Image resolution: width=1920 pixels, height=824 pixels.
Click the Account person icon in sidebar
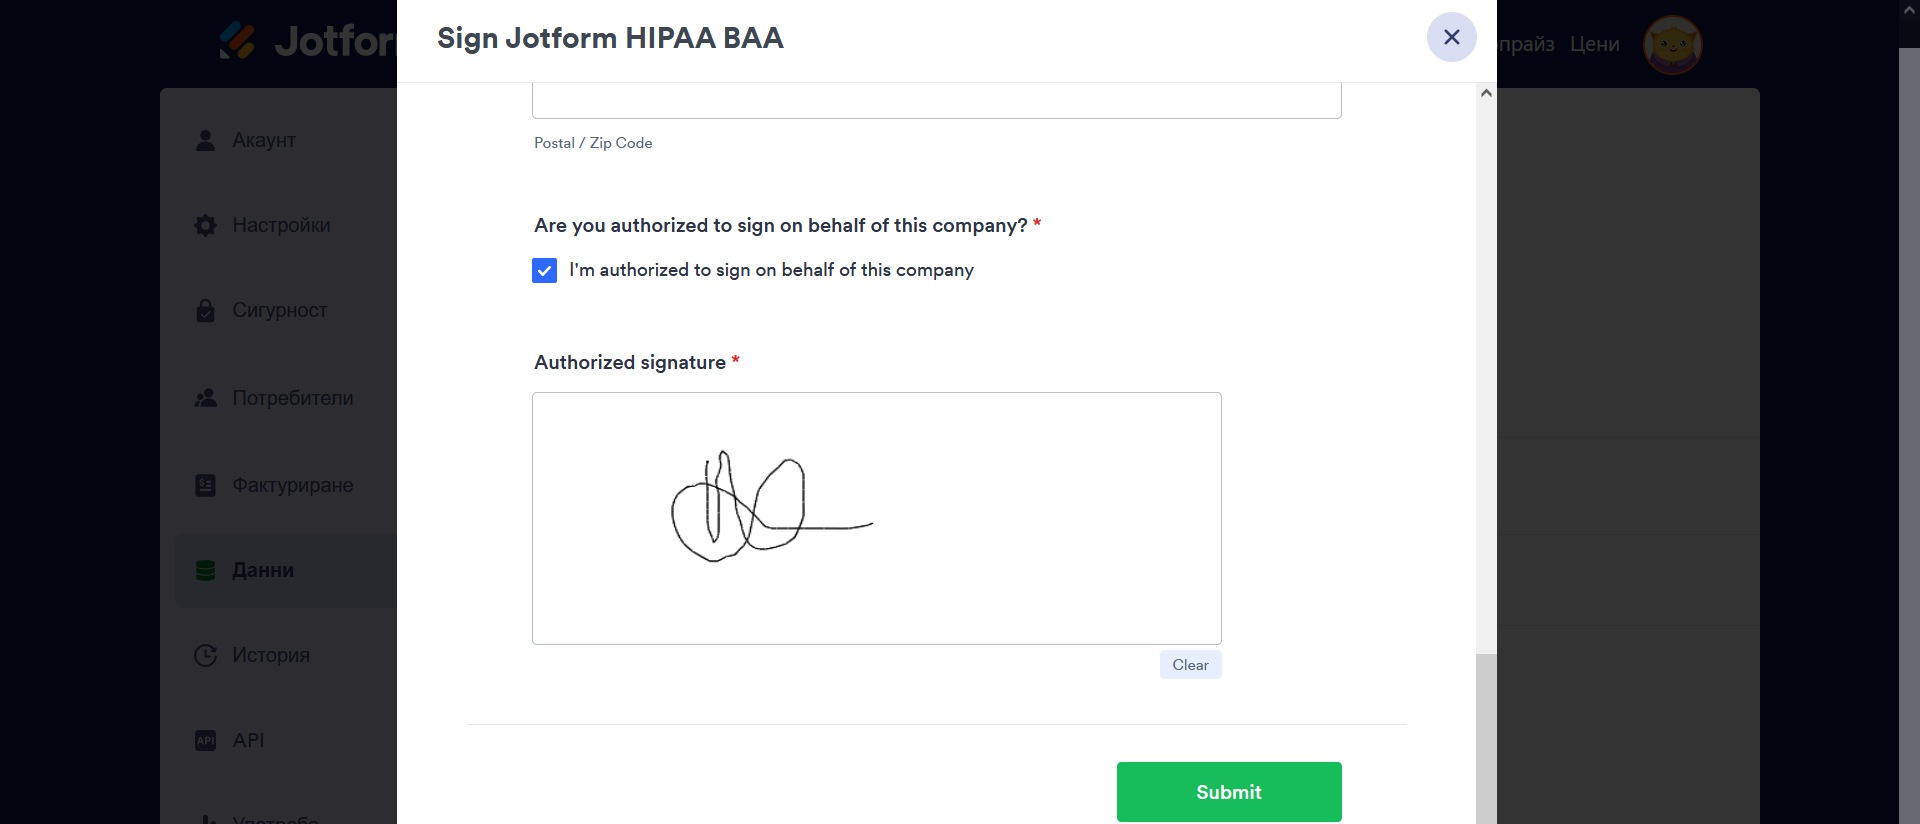[205, 141]
